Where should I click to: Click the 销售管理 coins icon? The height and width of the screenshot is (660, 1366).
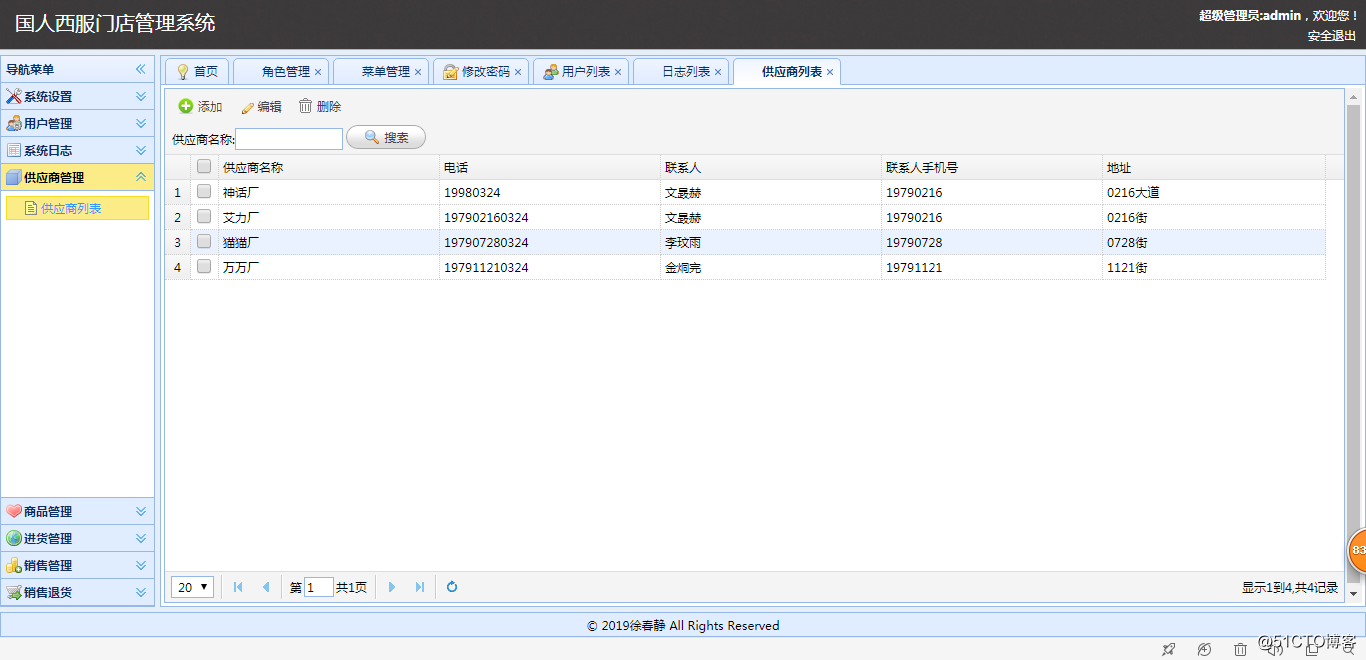tap(14, 566)
